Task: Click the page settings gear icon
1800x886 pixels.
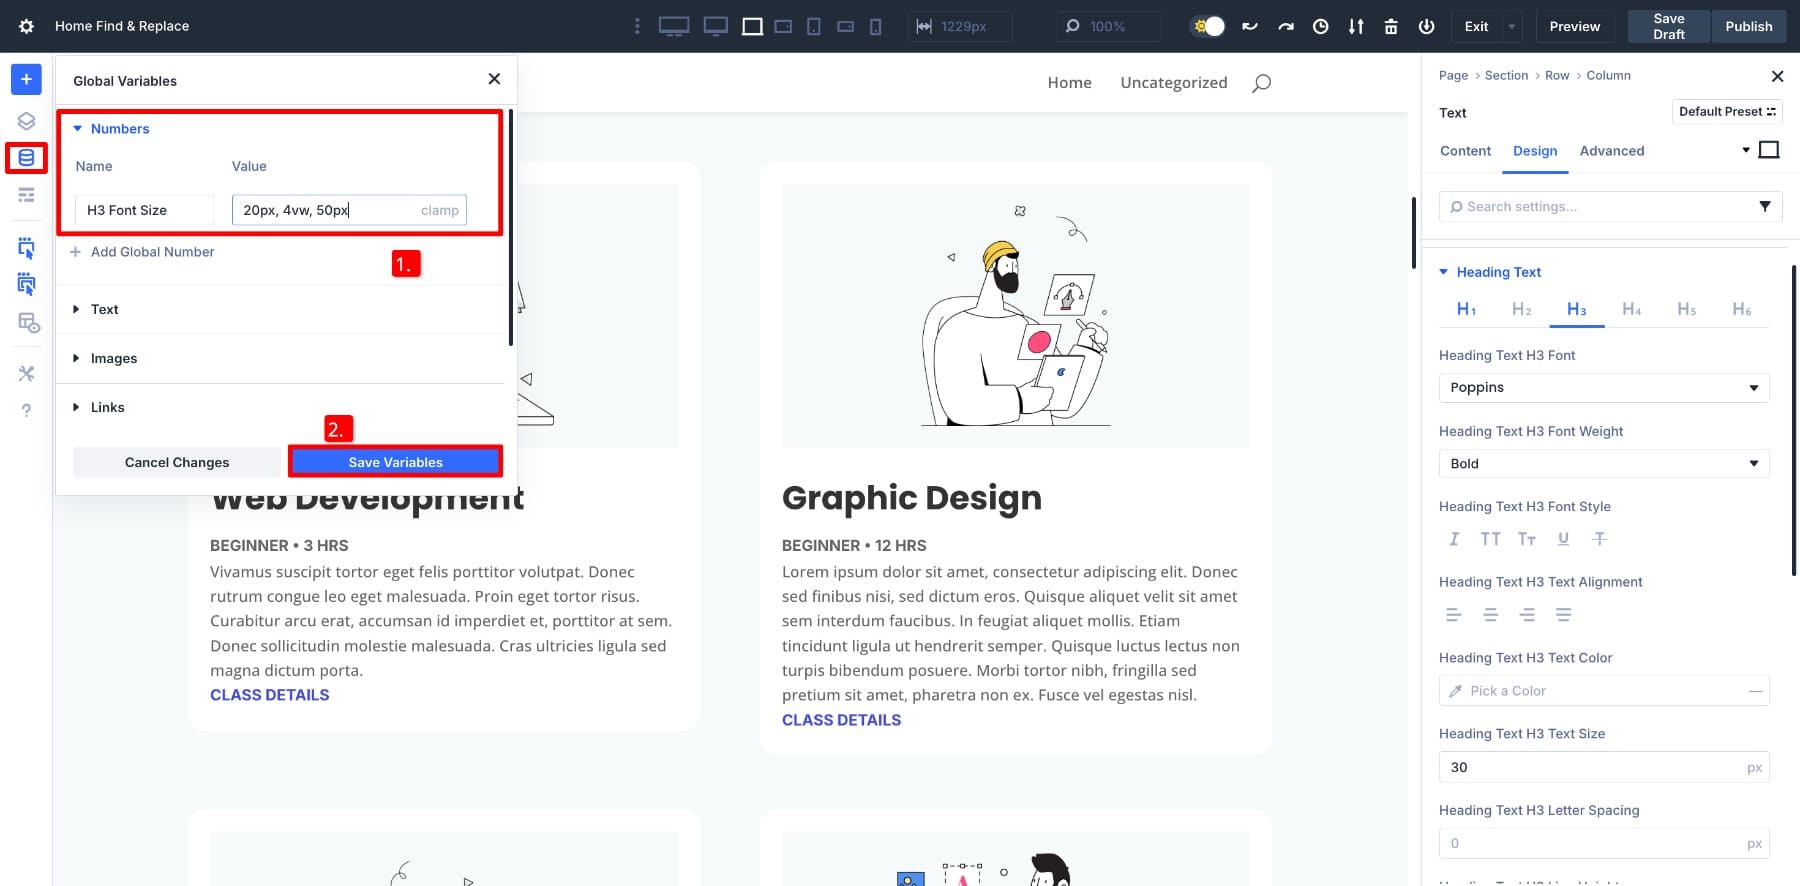Action: [26, 27]
